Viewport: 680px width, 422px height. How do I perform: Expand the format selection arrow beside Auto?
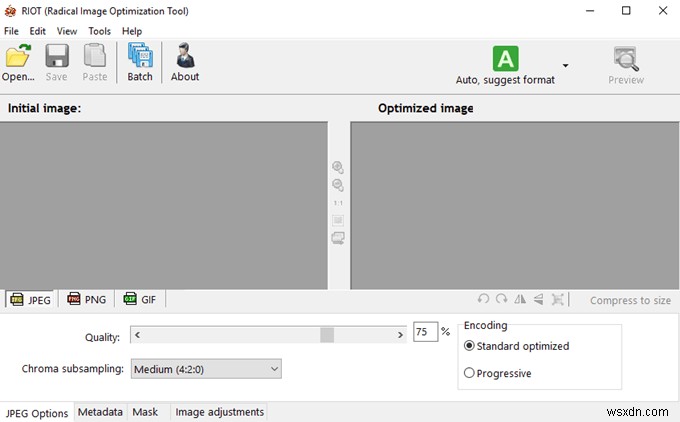(565, 65)
